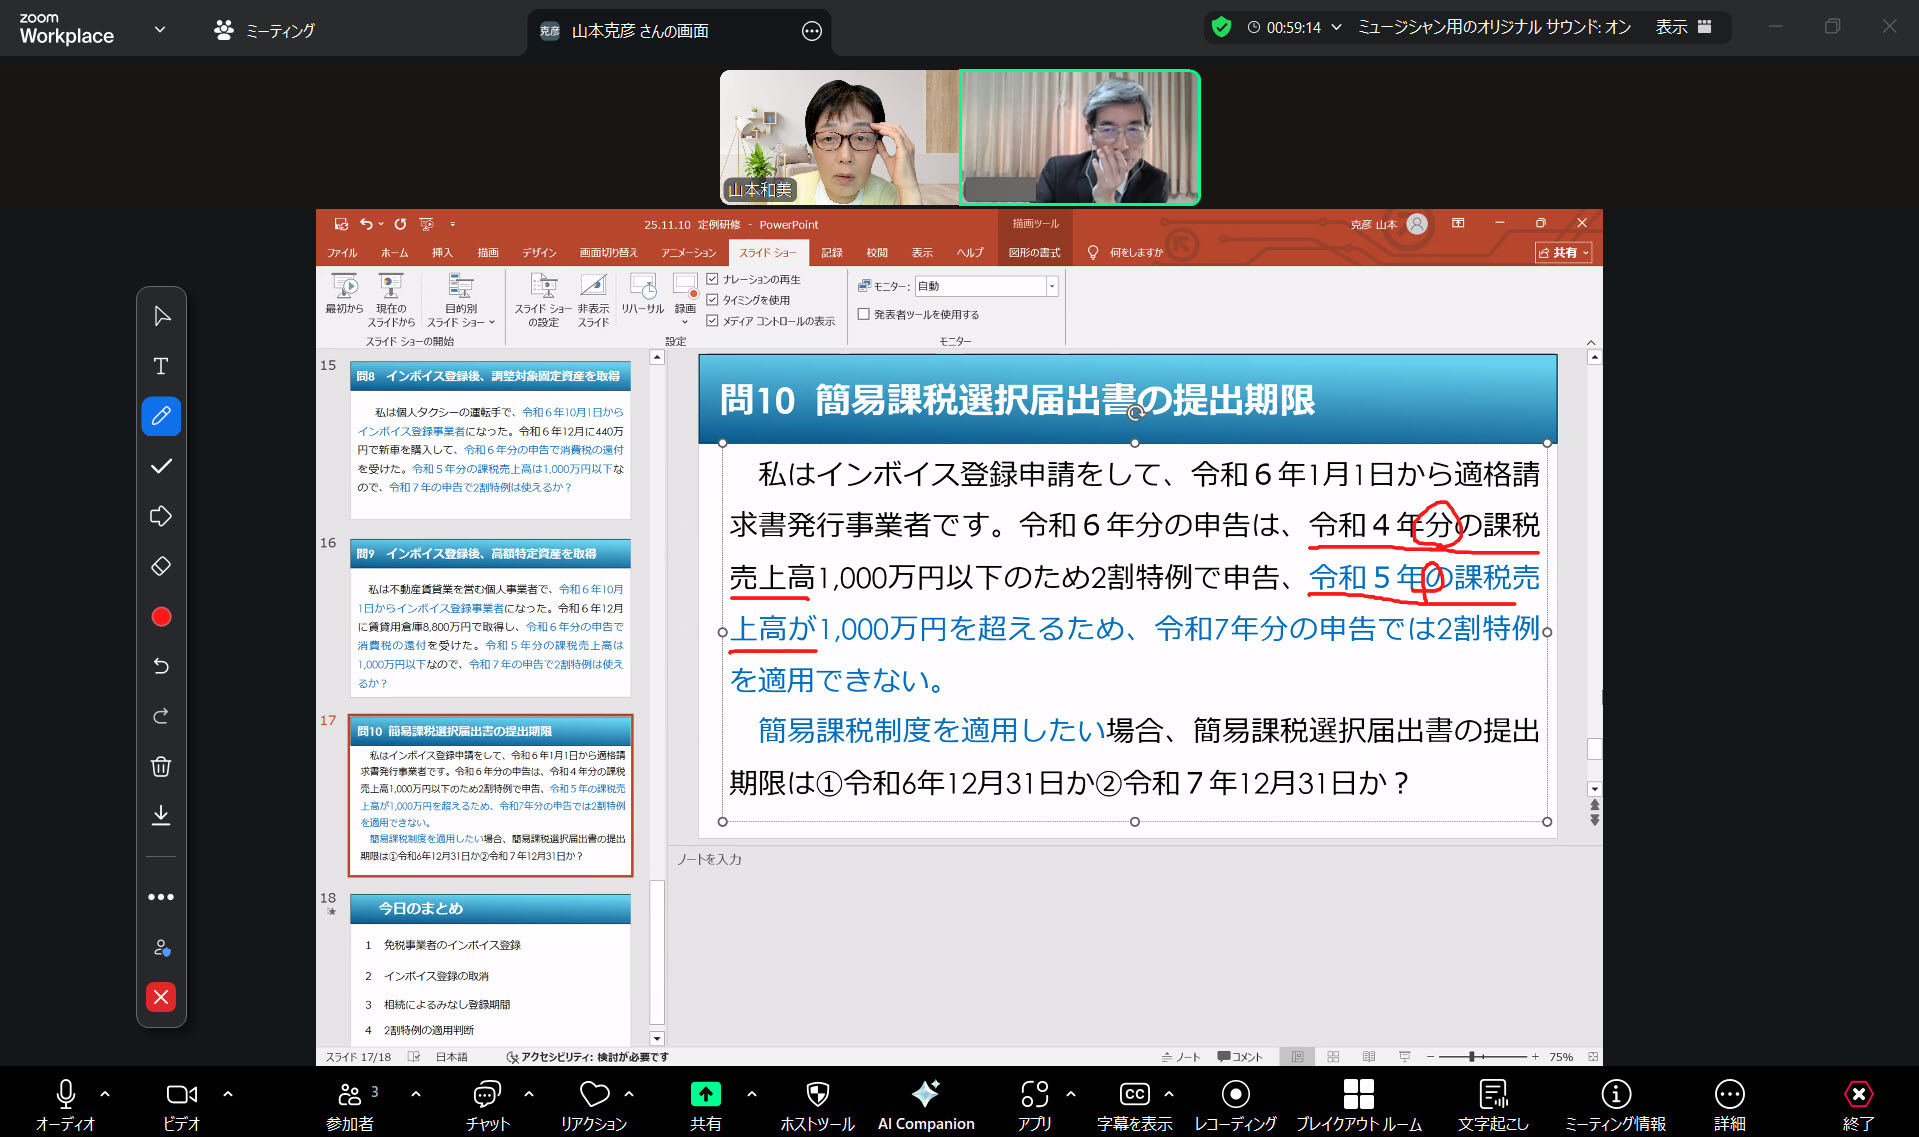Uncheck the ナレーションの再生 checkbox

pyautogui.click(x=713, y=279)
